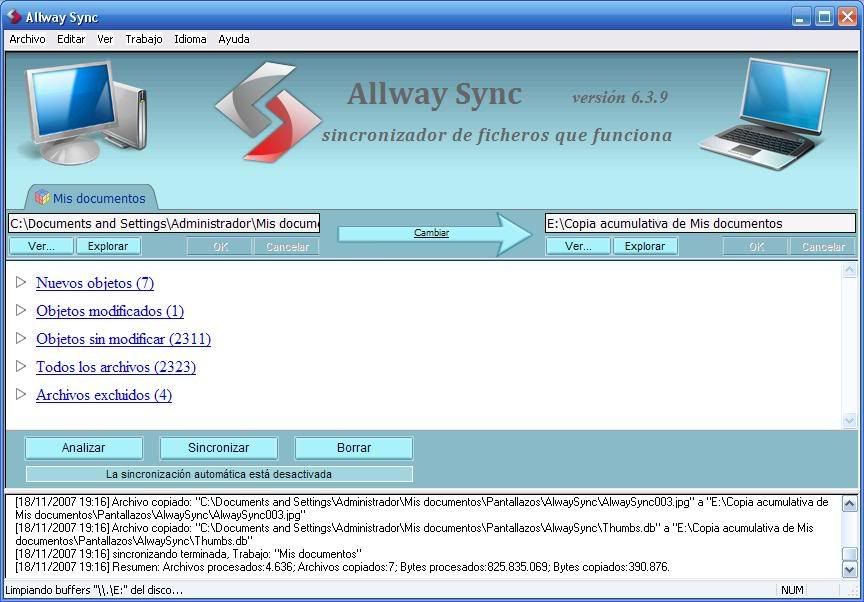Open the Ver menu
The image size is (864, 602).
coord(105,39)
